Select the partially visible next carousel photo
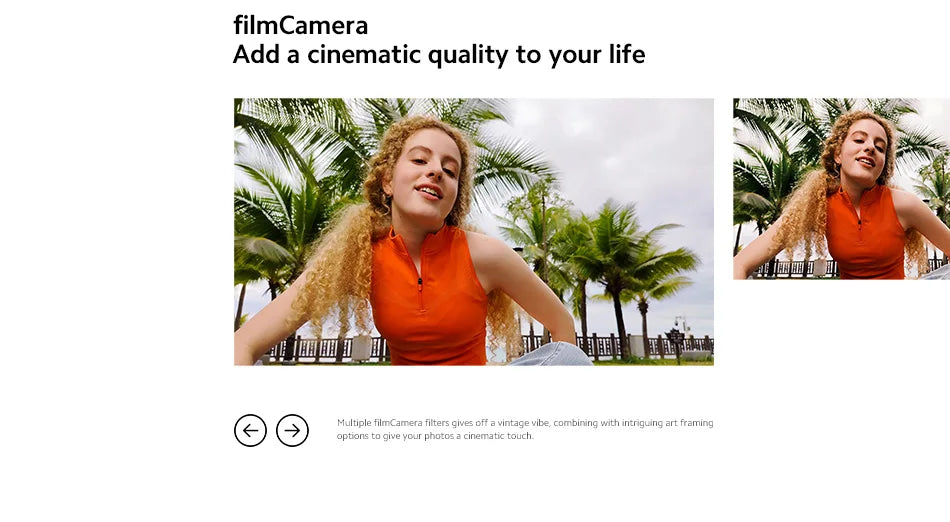Screen dimensions: 950x522 point(842,189)
